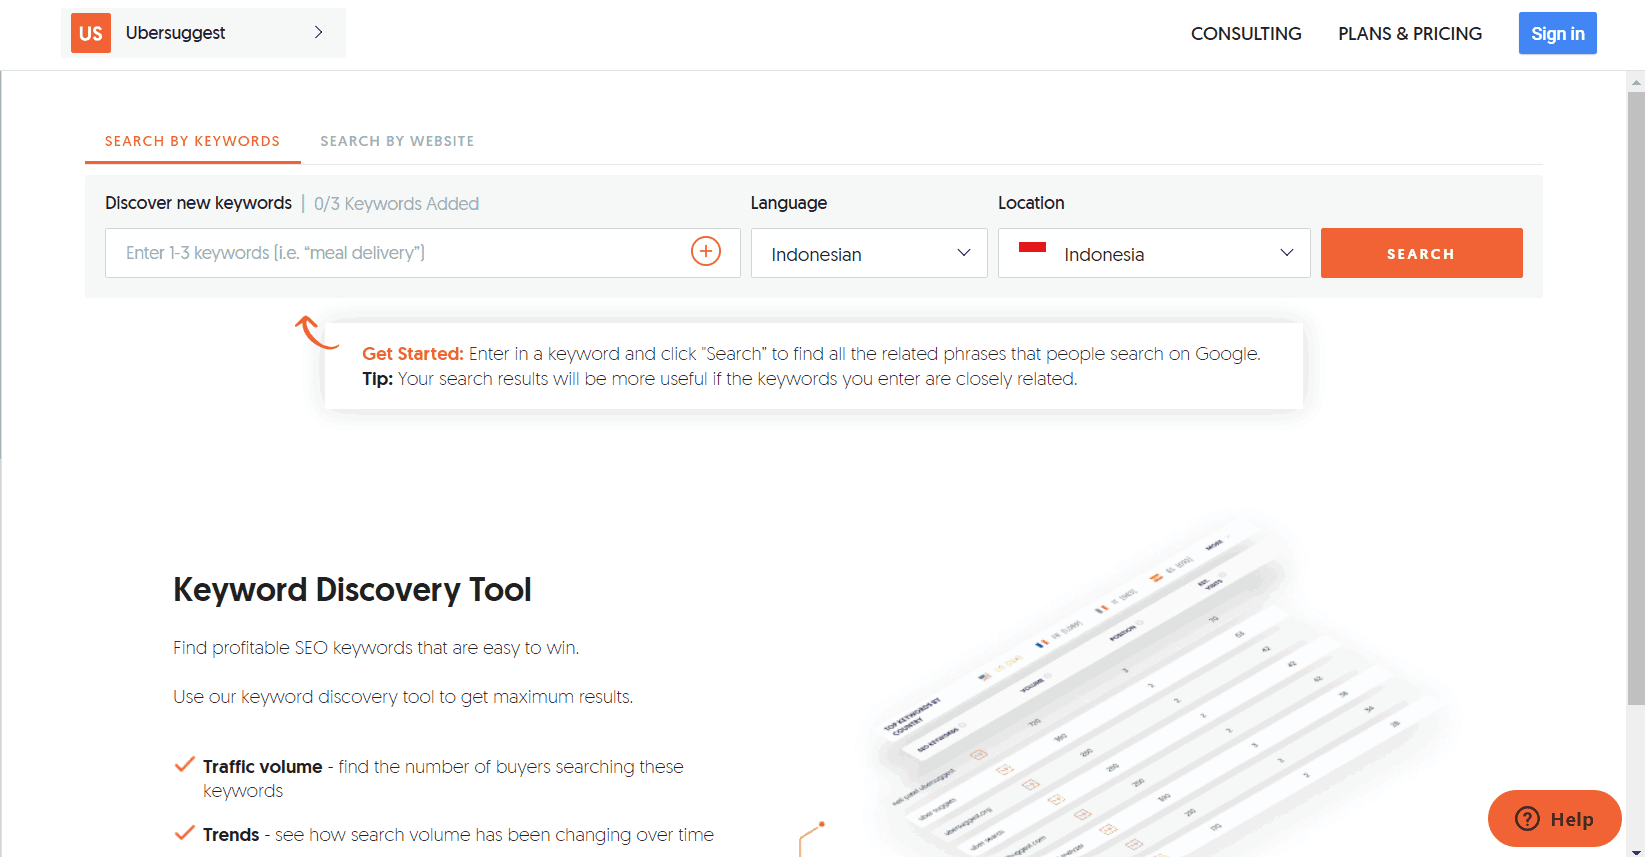Click the 'Traffic volume' bold text
1645x857 pixels.
[262, 767]
